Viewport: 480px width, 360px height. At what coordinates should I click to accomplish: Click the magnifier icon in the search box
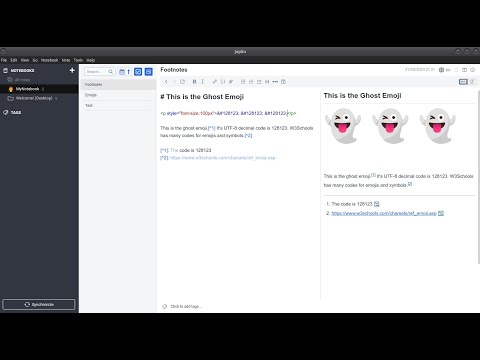(111, 72)
